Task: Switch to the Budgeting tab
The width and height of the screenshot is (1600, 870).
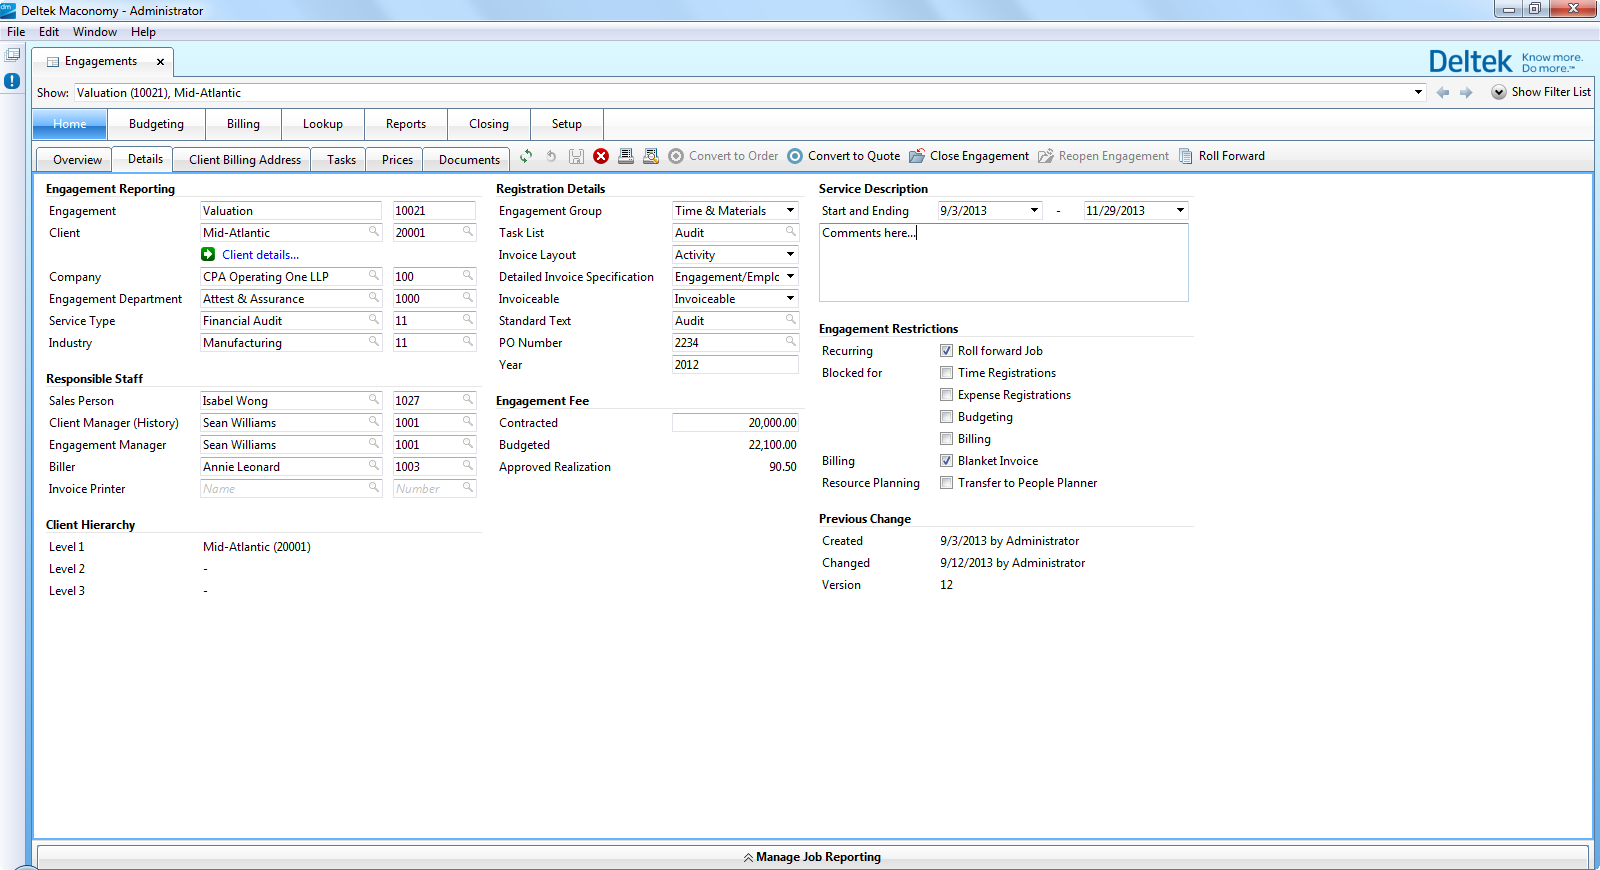Action: coord(156,124)
